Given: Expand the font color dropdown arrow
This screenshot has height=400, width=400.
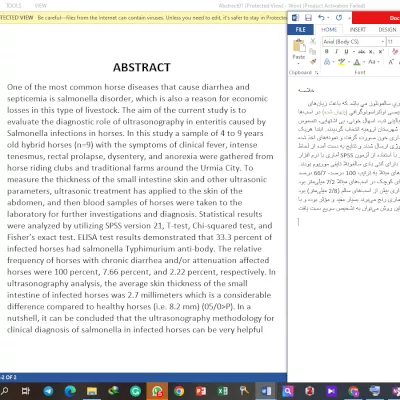Looking at the screenshot, I should click(x=364, y=62).
